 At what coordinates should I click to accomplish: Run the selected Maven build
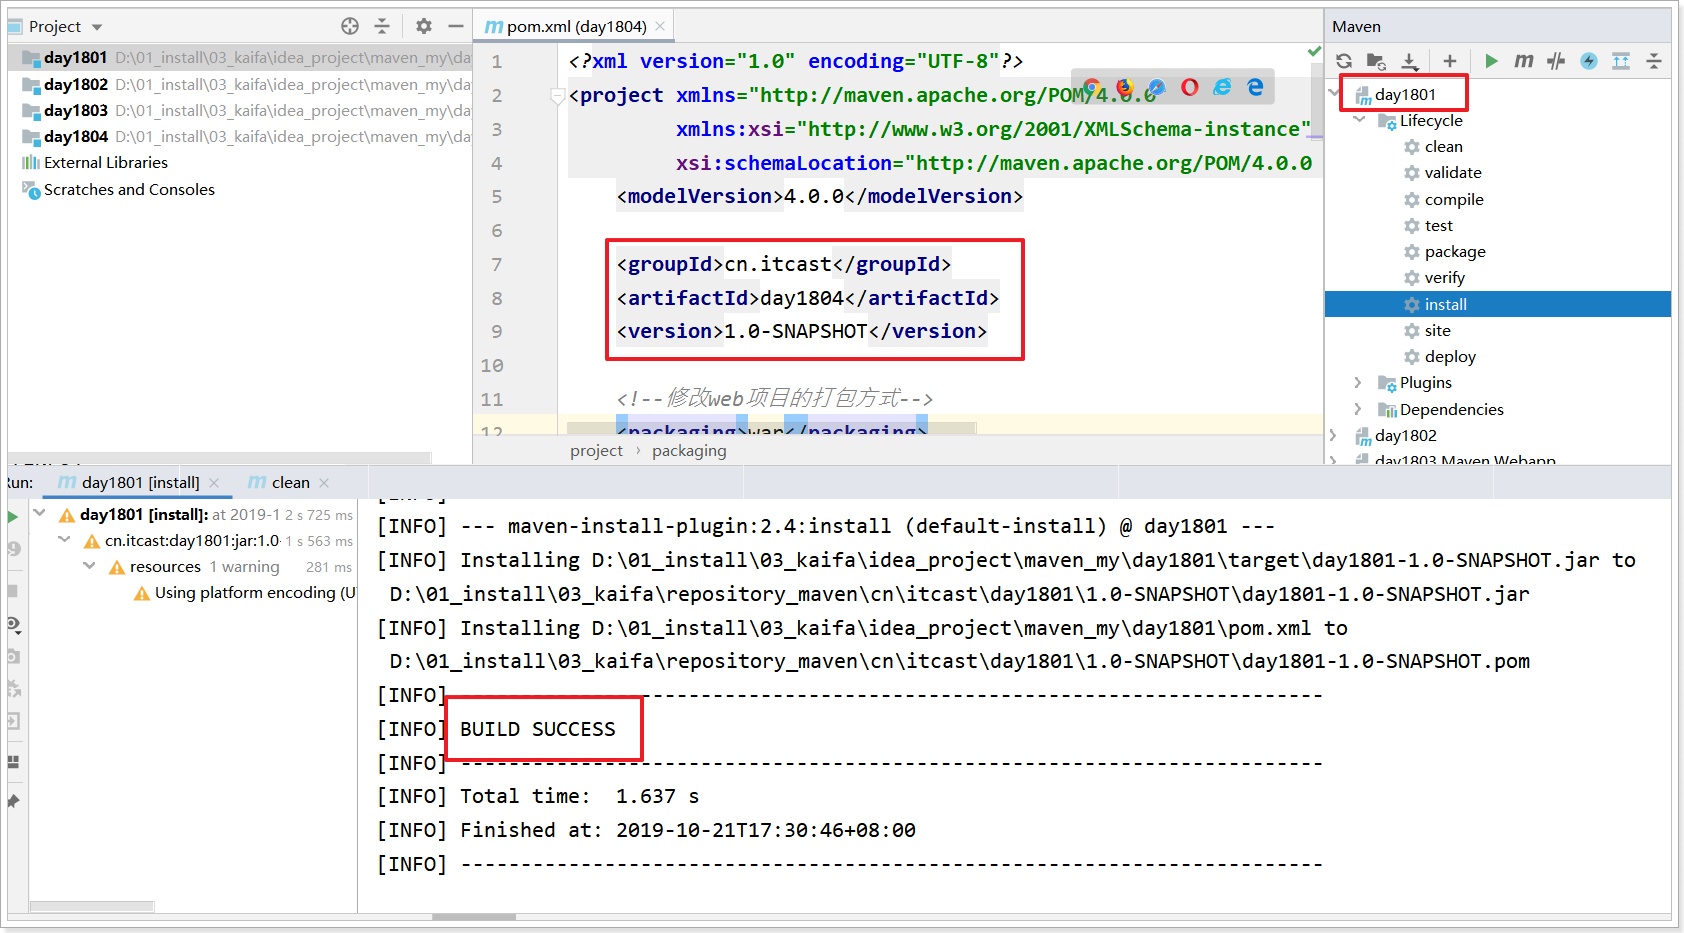[x=1491, y=61]
